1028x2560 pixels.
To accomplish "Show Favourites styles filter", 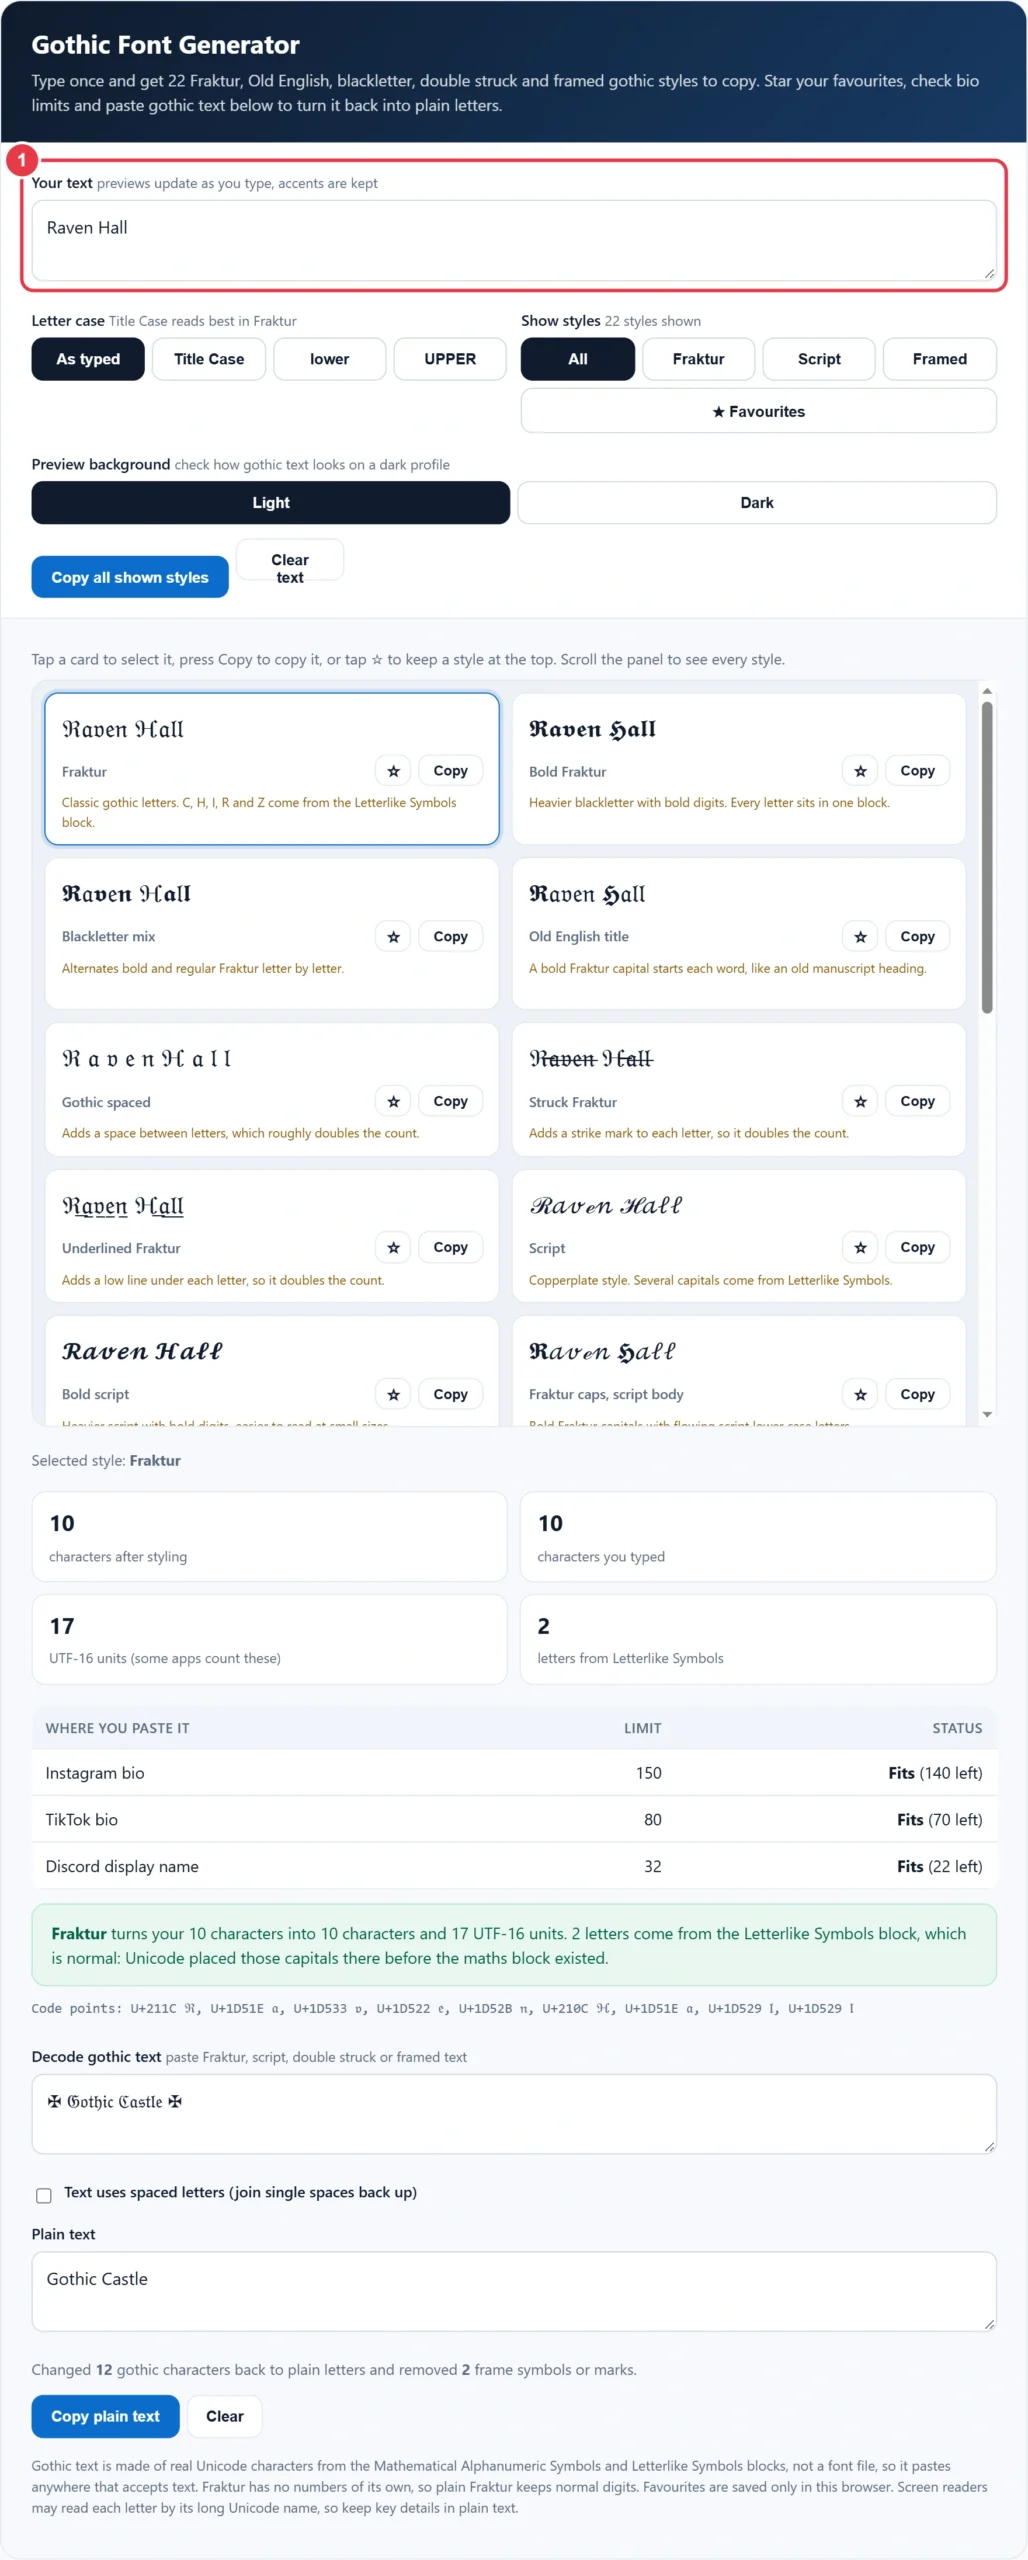I will pos(758,411).
